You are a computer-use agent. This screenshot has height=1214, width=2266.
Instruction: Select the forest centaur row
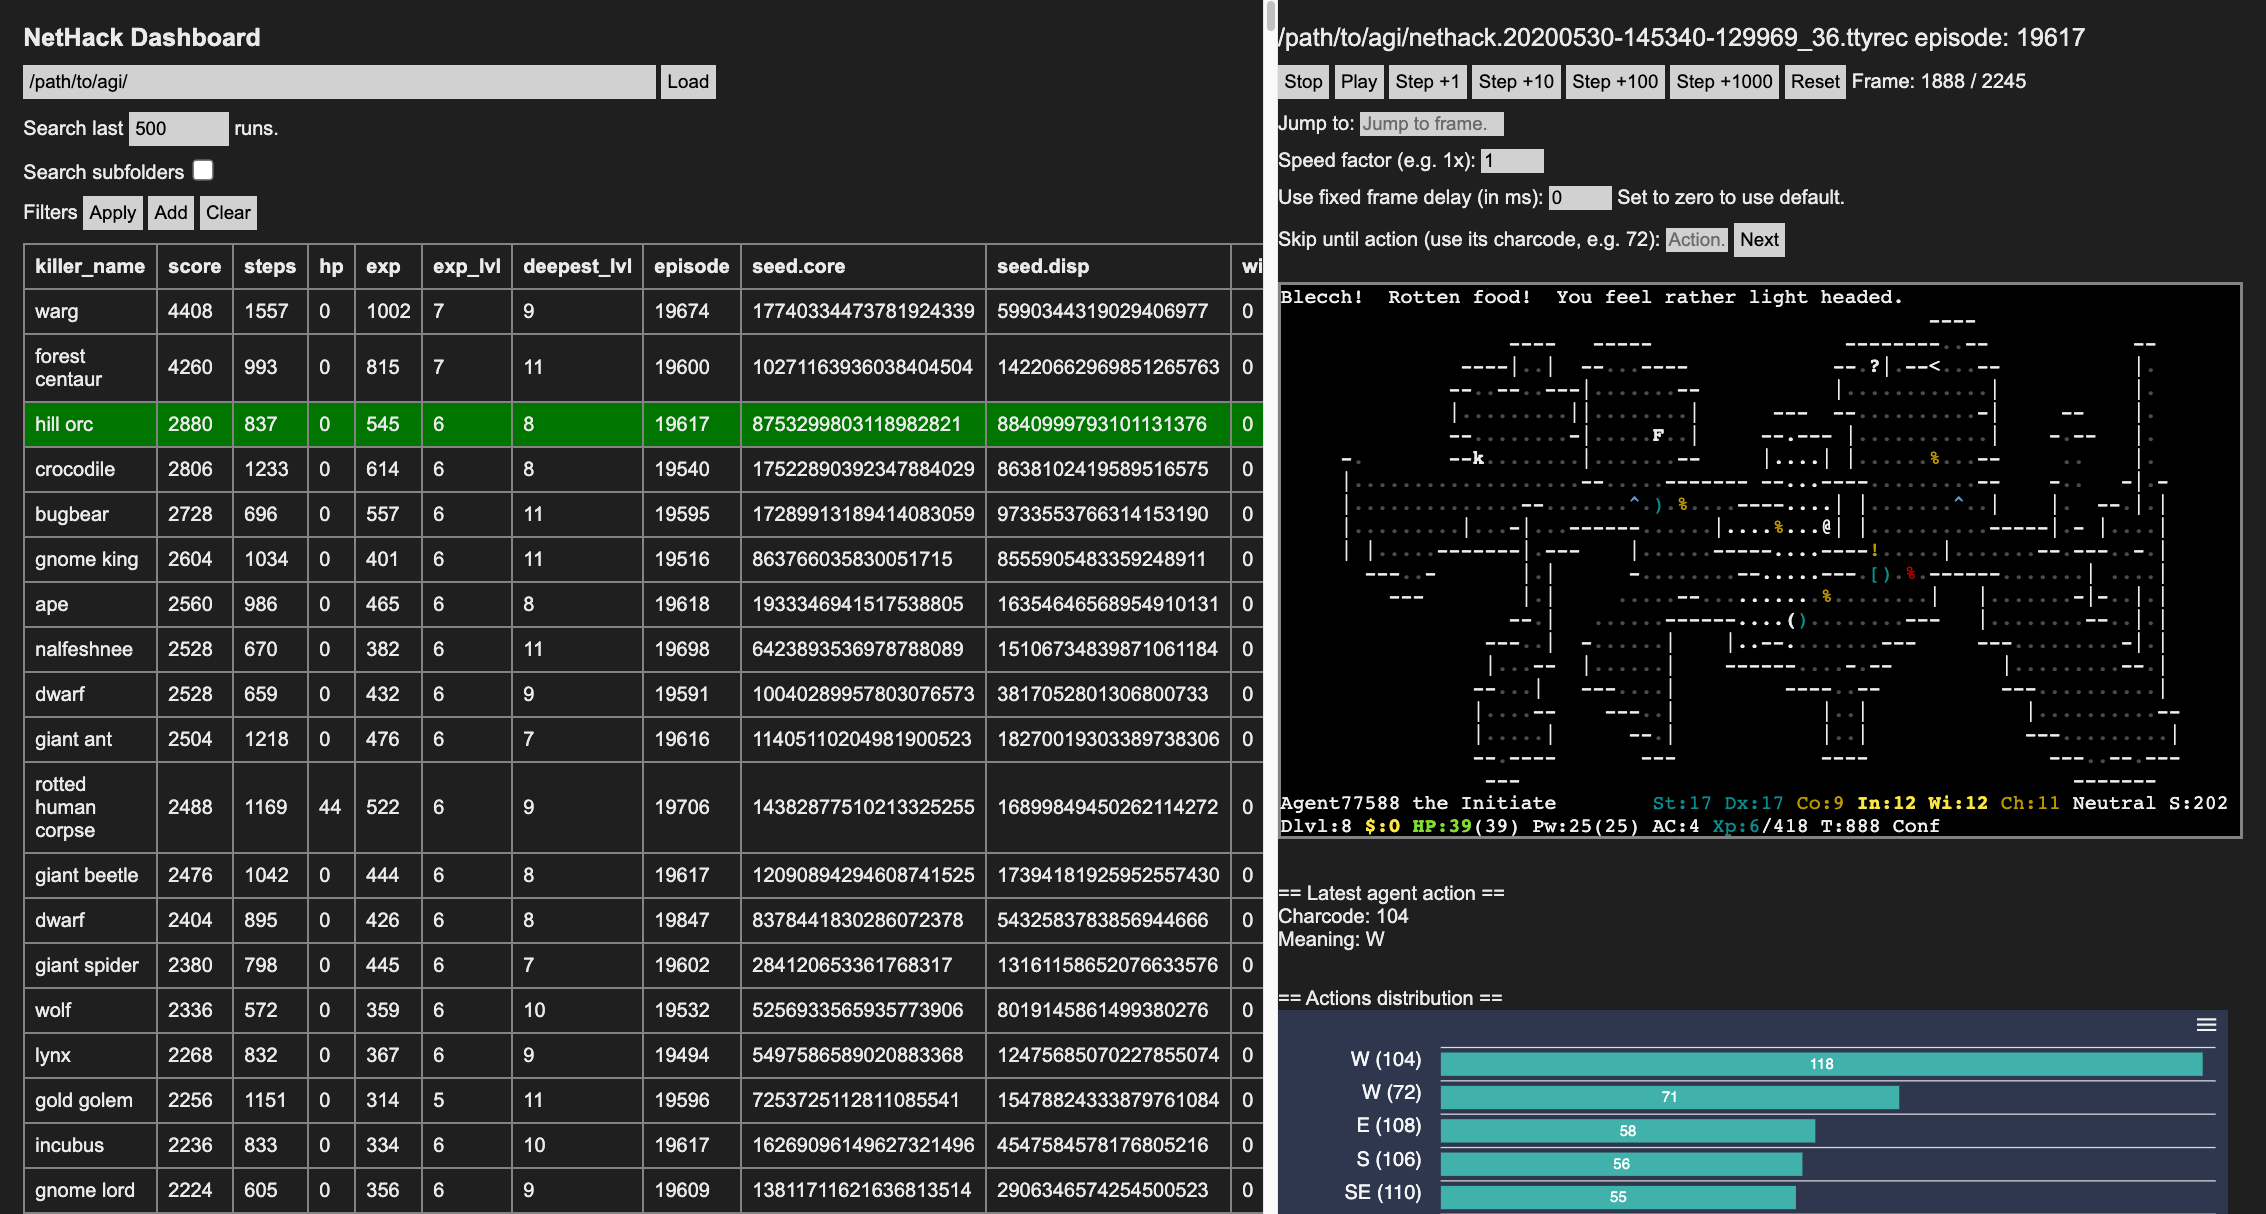tap(643, 367)
